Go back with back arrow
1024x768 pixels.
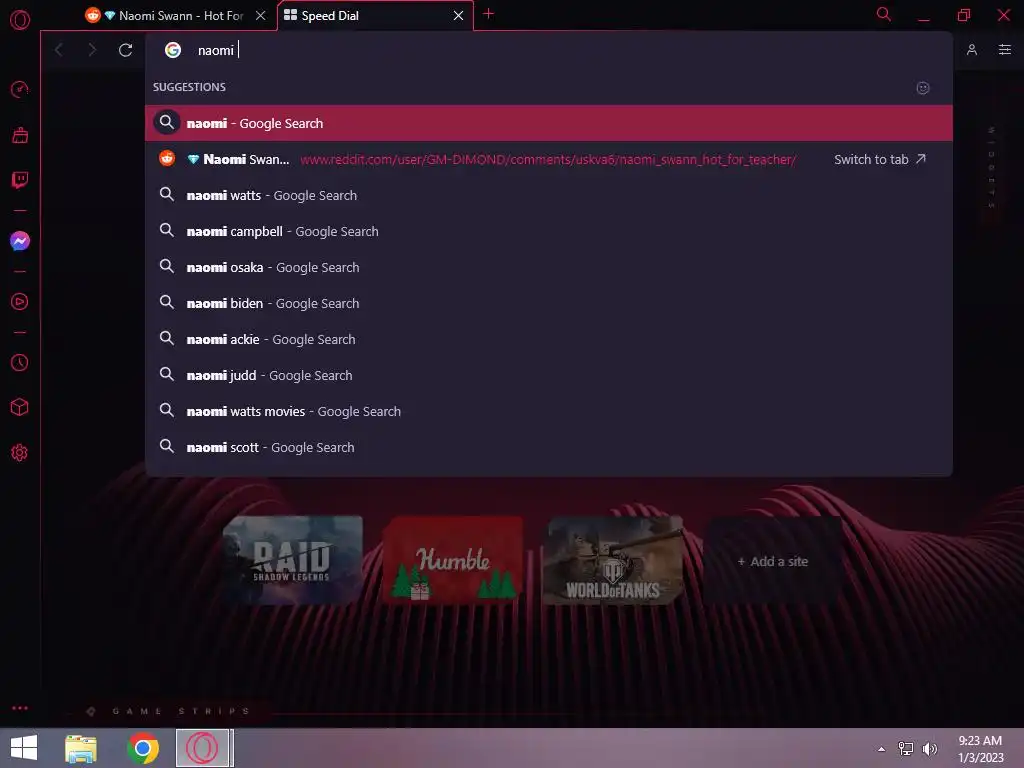pos(59,50)
